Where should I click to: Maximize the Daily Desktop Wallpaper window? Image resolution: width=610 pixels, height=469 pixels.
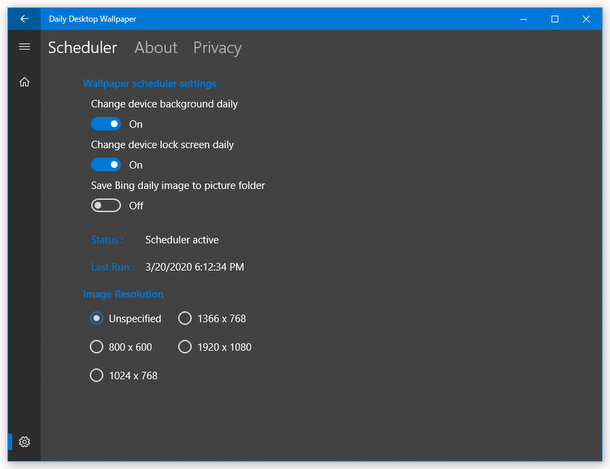pos(555,19)
